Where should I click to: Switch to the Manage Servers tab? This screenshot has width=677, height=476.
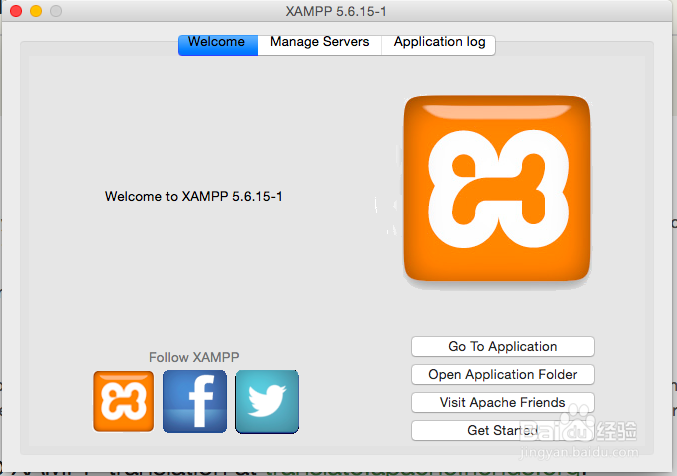[x=320, y=45]
